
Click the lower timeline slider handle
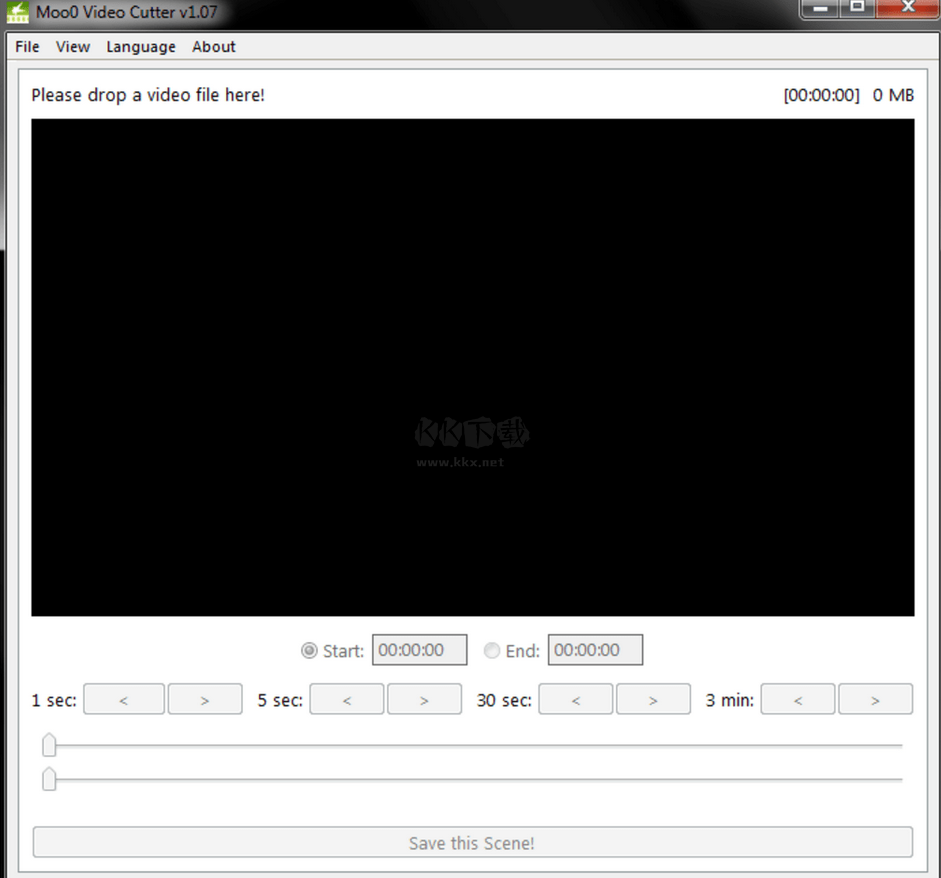coord(49,779)
